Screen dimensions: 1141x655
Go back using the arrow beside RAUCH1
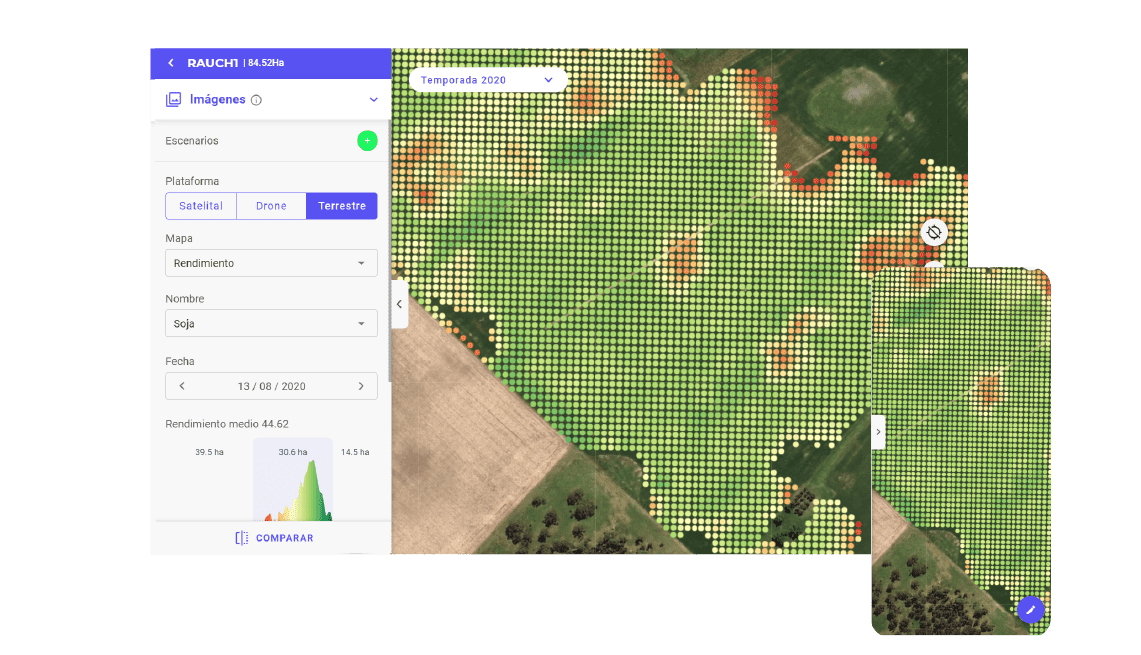pyautogui.click(x=171, y=63)
